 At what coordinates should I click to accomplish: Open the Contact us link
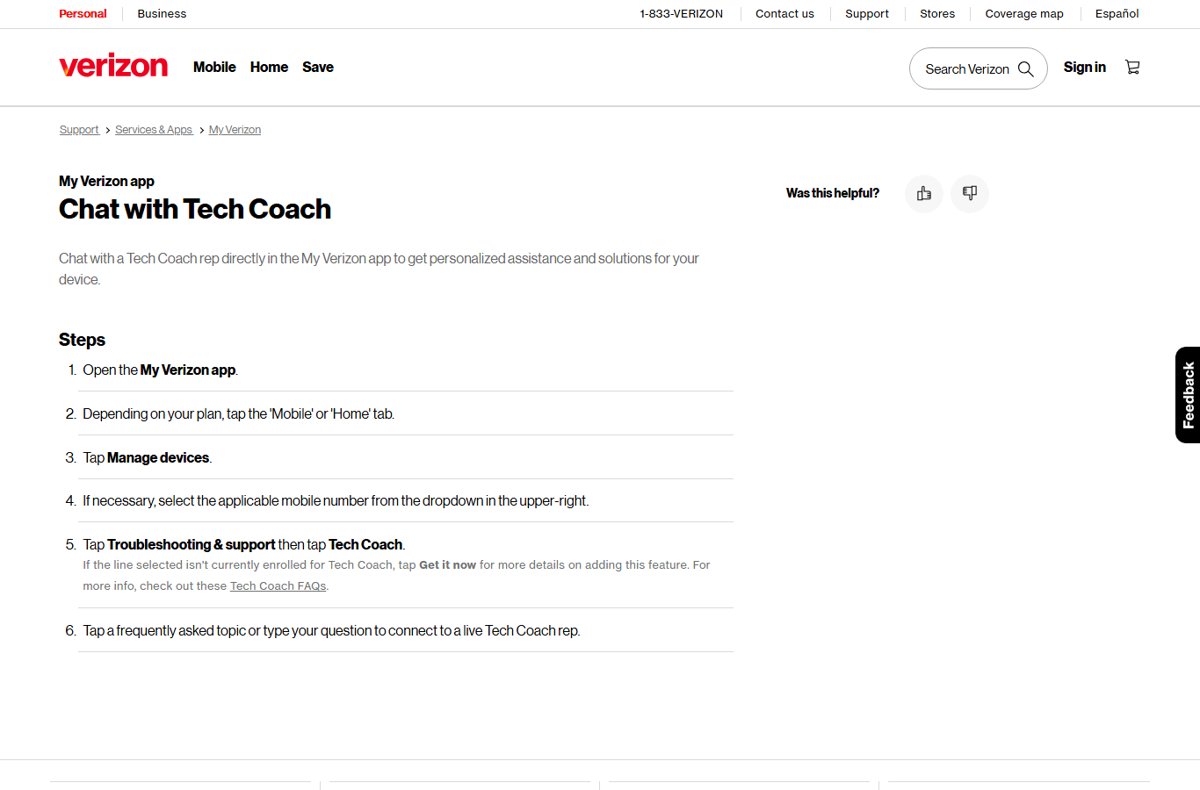784,14
